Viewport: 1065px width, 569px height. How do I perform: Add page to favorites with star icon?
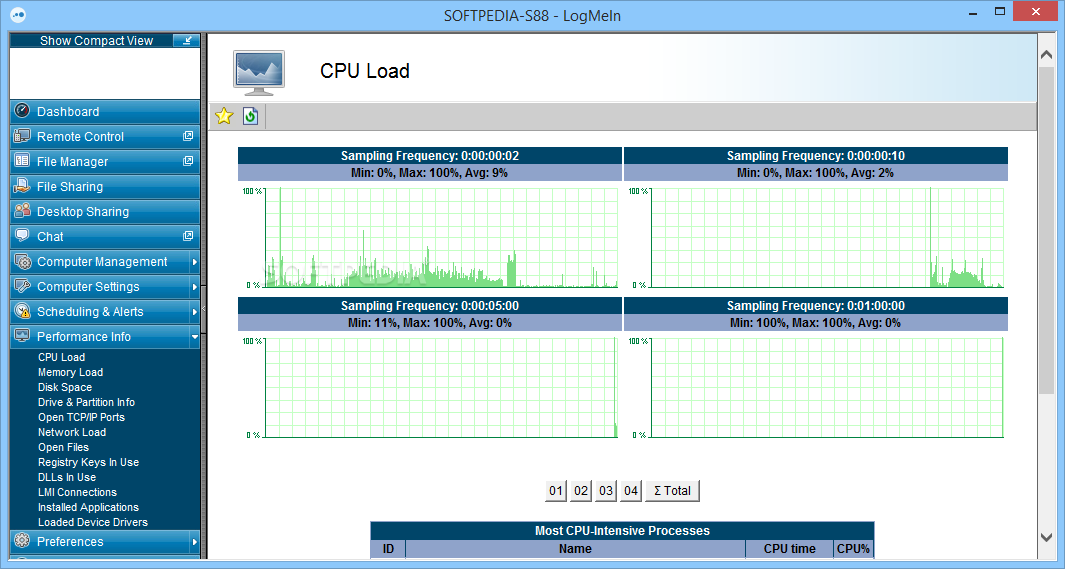click(x=224, y=116)
